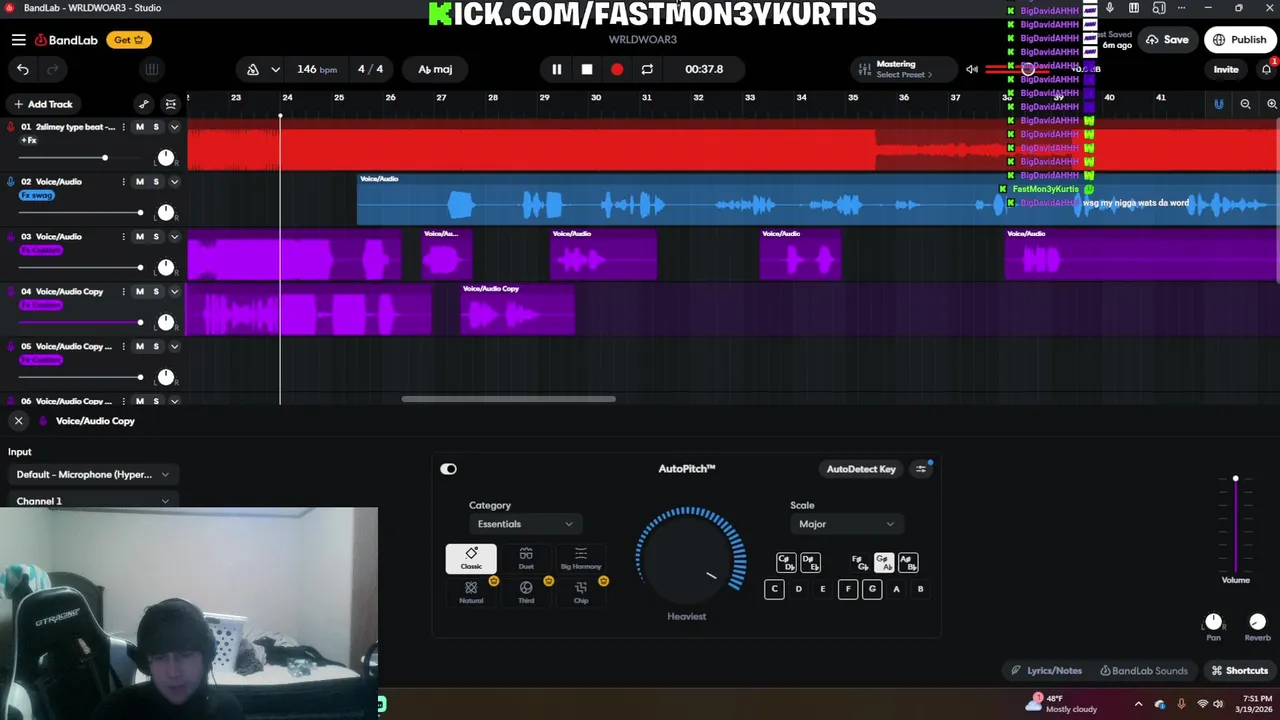1280x720 pixels.
Task: Select the Big Harmony AutoPitch preset
Action: 581,559
